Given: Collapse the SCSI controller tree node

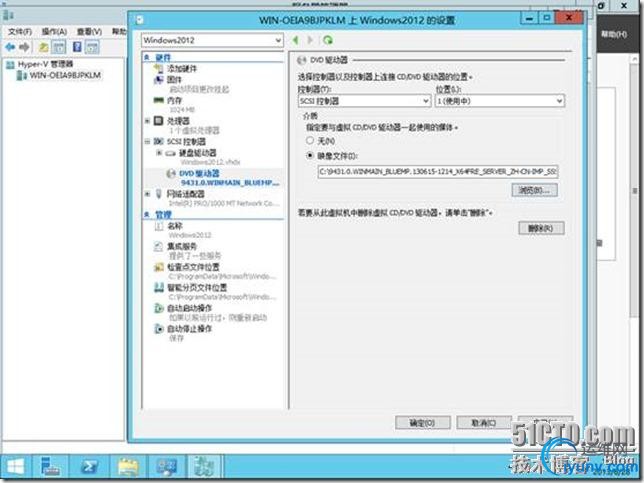Looking at the screenshot, I should [x=147, y=142].
